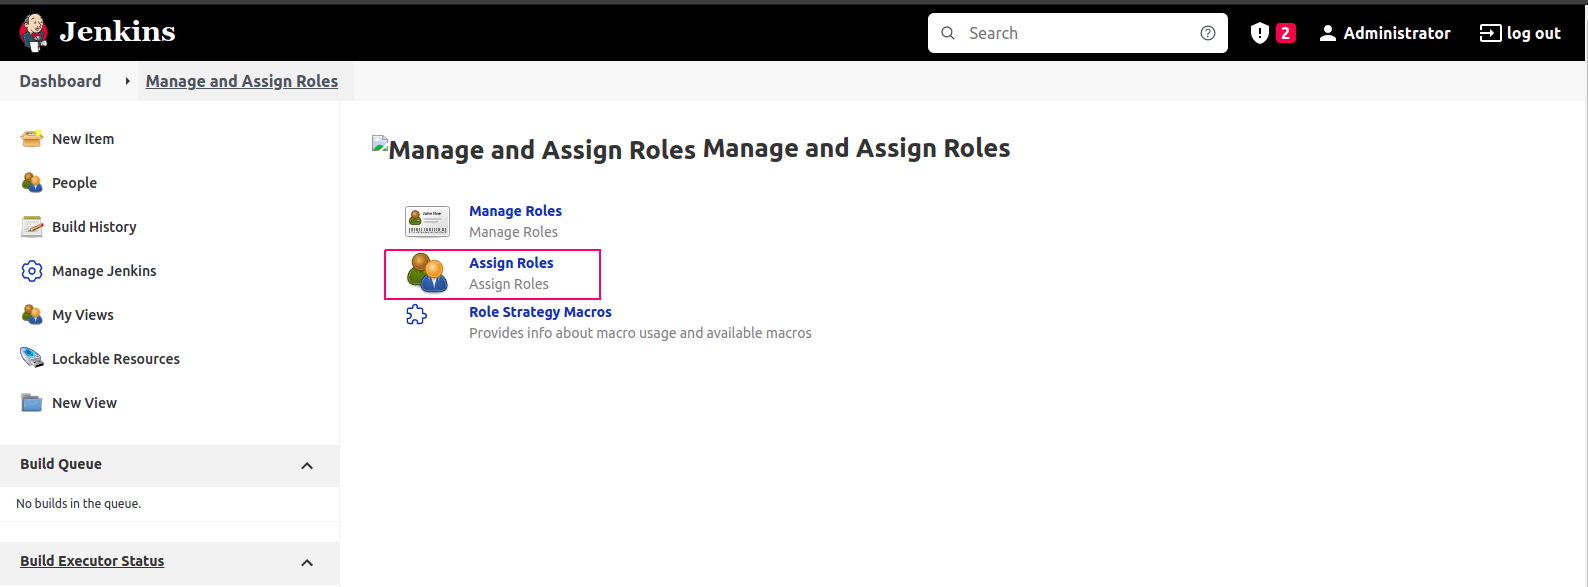Viewport: 1588px width, 587px height.
Task: Open the Manage Roles link
Action: (515, 211)
